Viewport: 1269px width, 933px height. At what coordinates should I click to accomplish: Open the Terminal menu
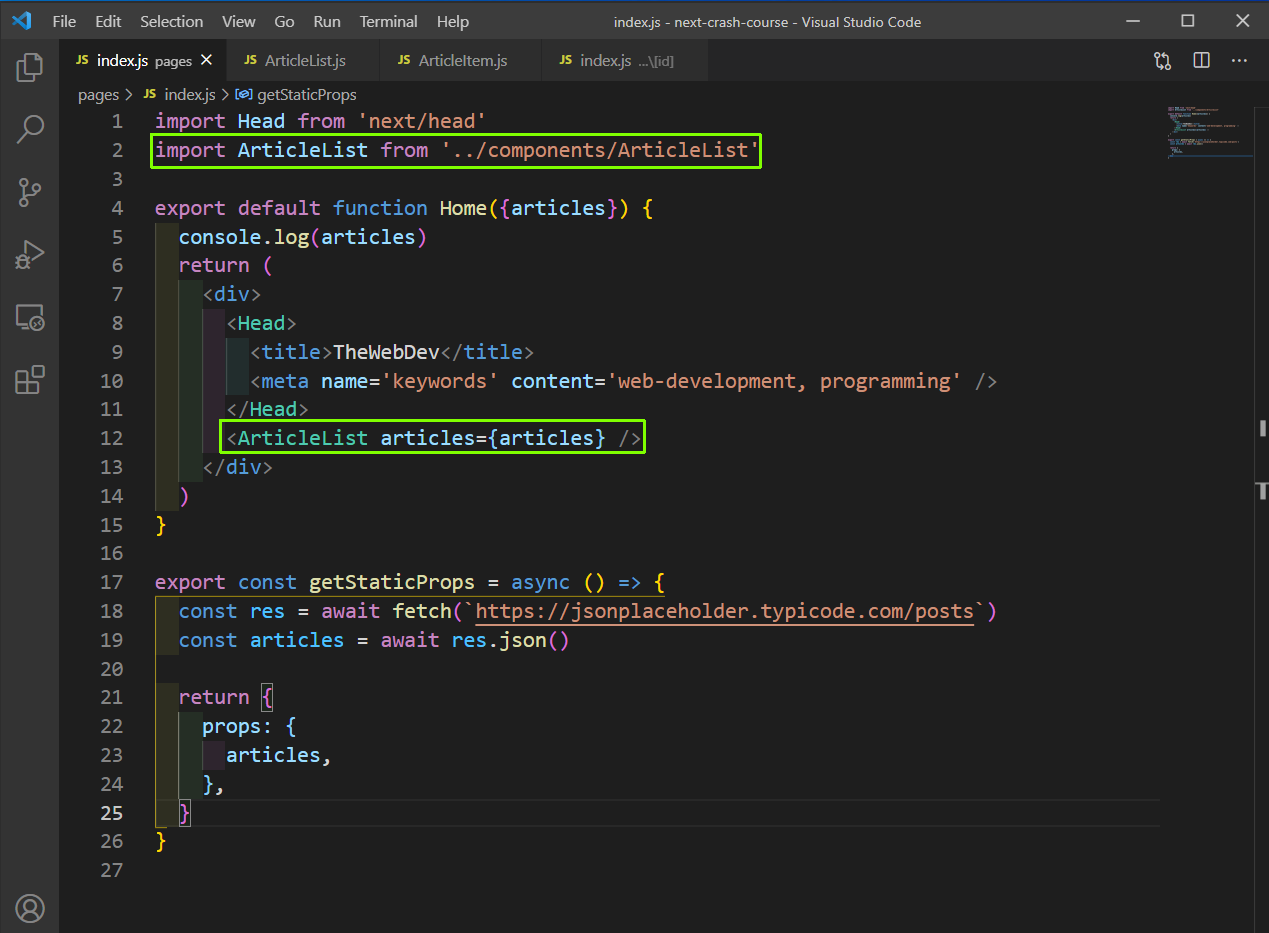[389, 21]
